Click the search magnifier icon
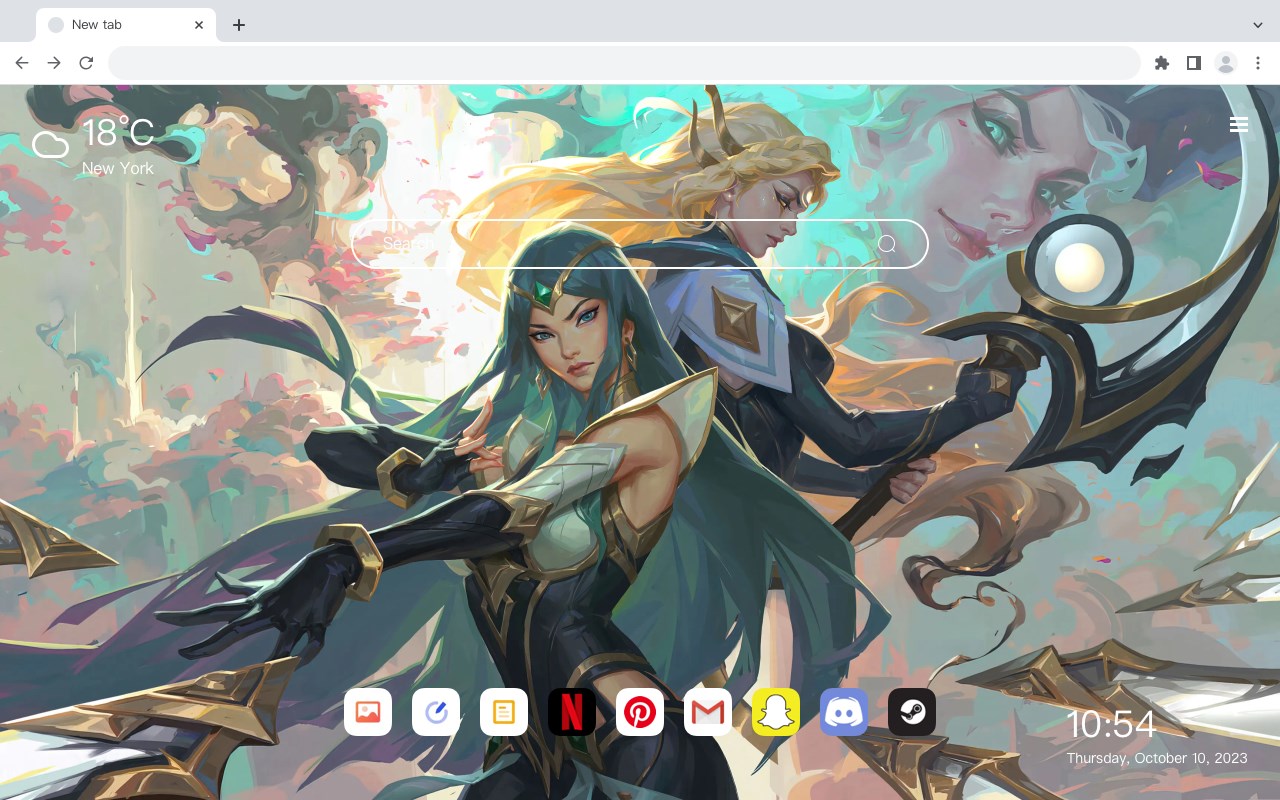1280x800 pixels. [x=887, y=244]
